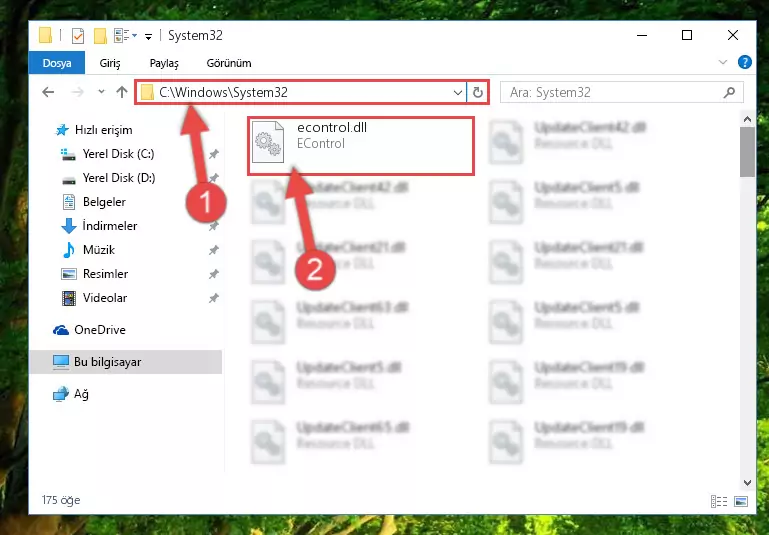
Task: Open the recent locations dropdown arrow
Action: coord(101,92)
